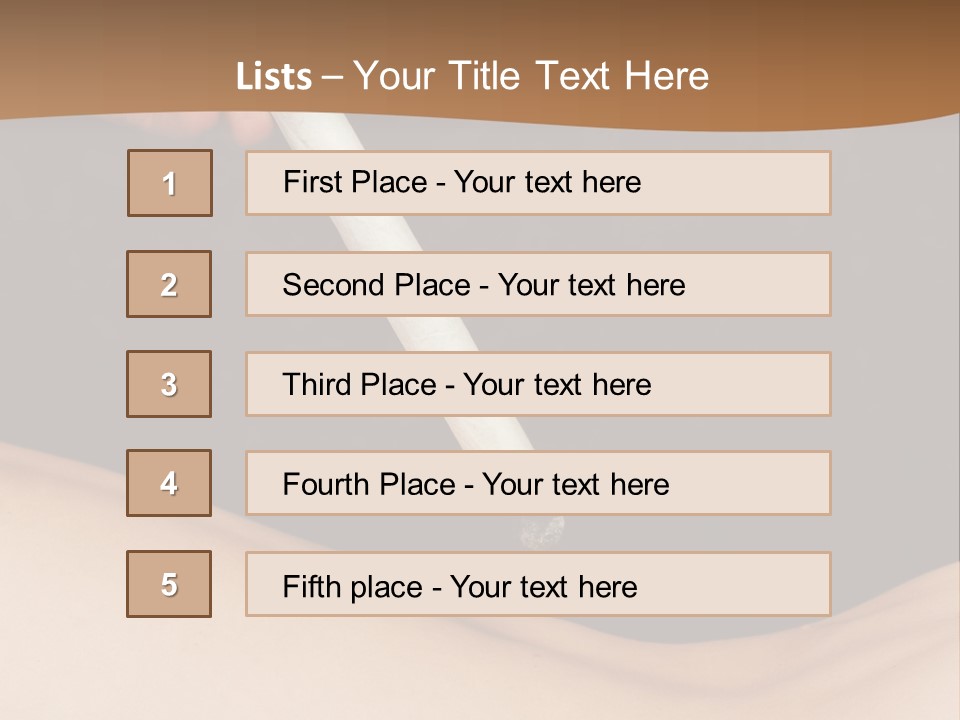Place cursor on the word "Fourth"
The image size is (960, 720).
click(x=327, y=485)
